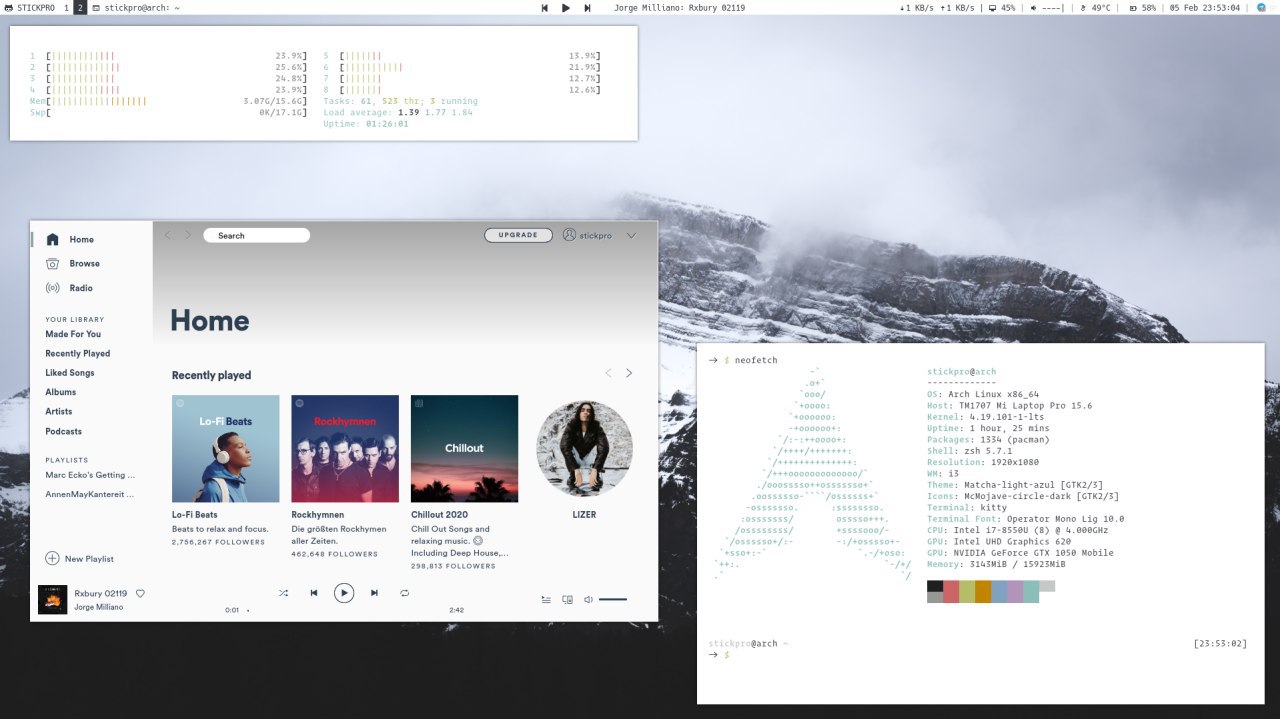The width and height of the screenshot is (1280, 719).
Task: Skip to previous track in Spotify player
Action: (x=313, y=593)
